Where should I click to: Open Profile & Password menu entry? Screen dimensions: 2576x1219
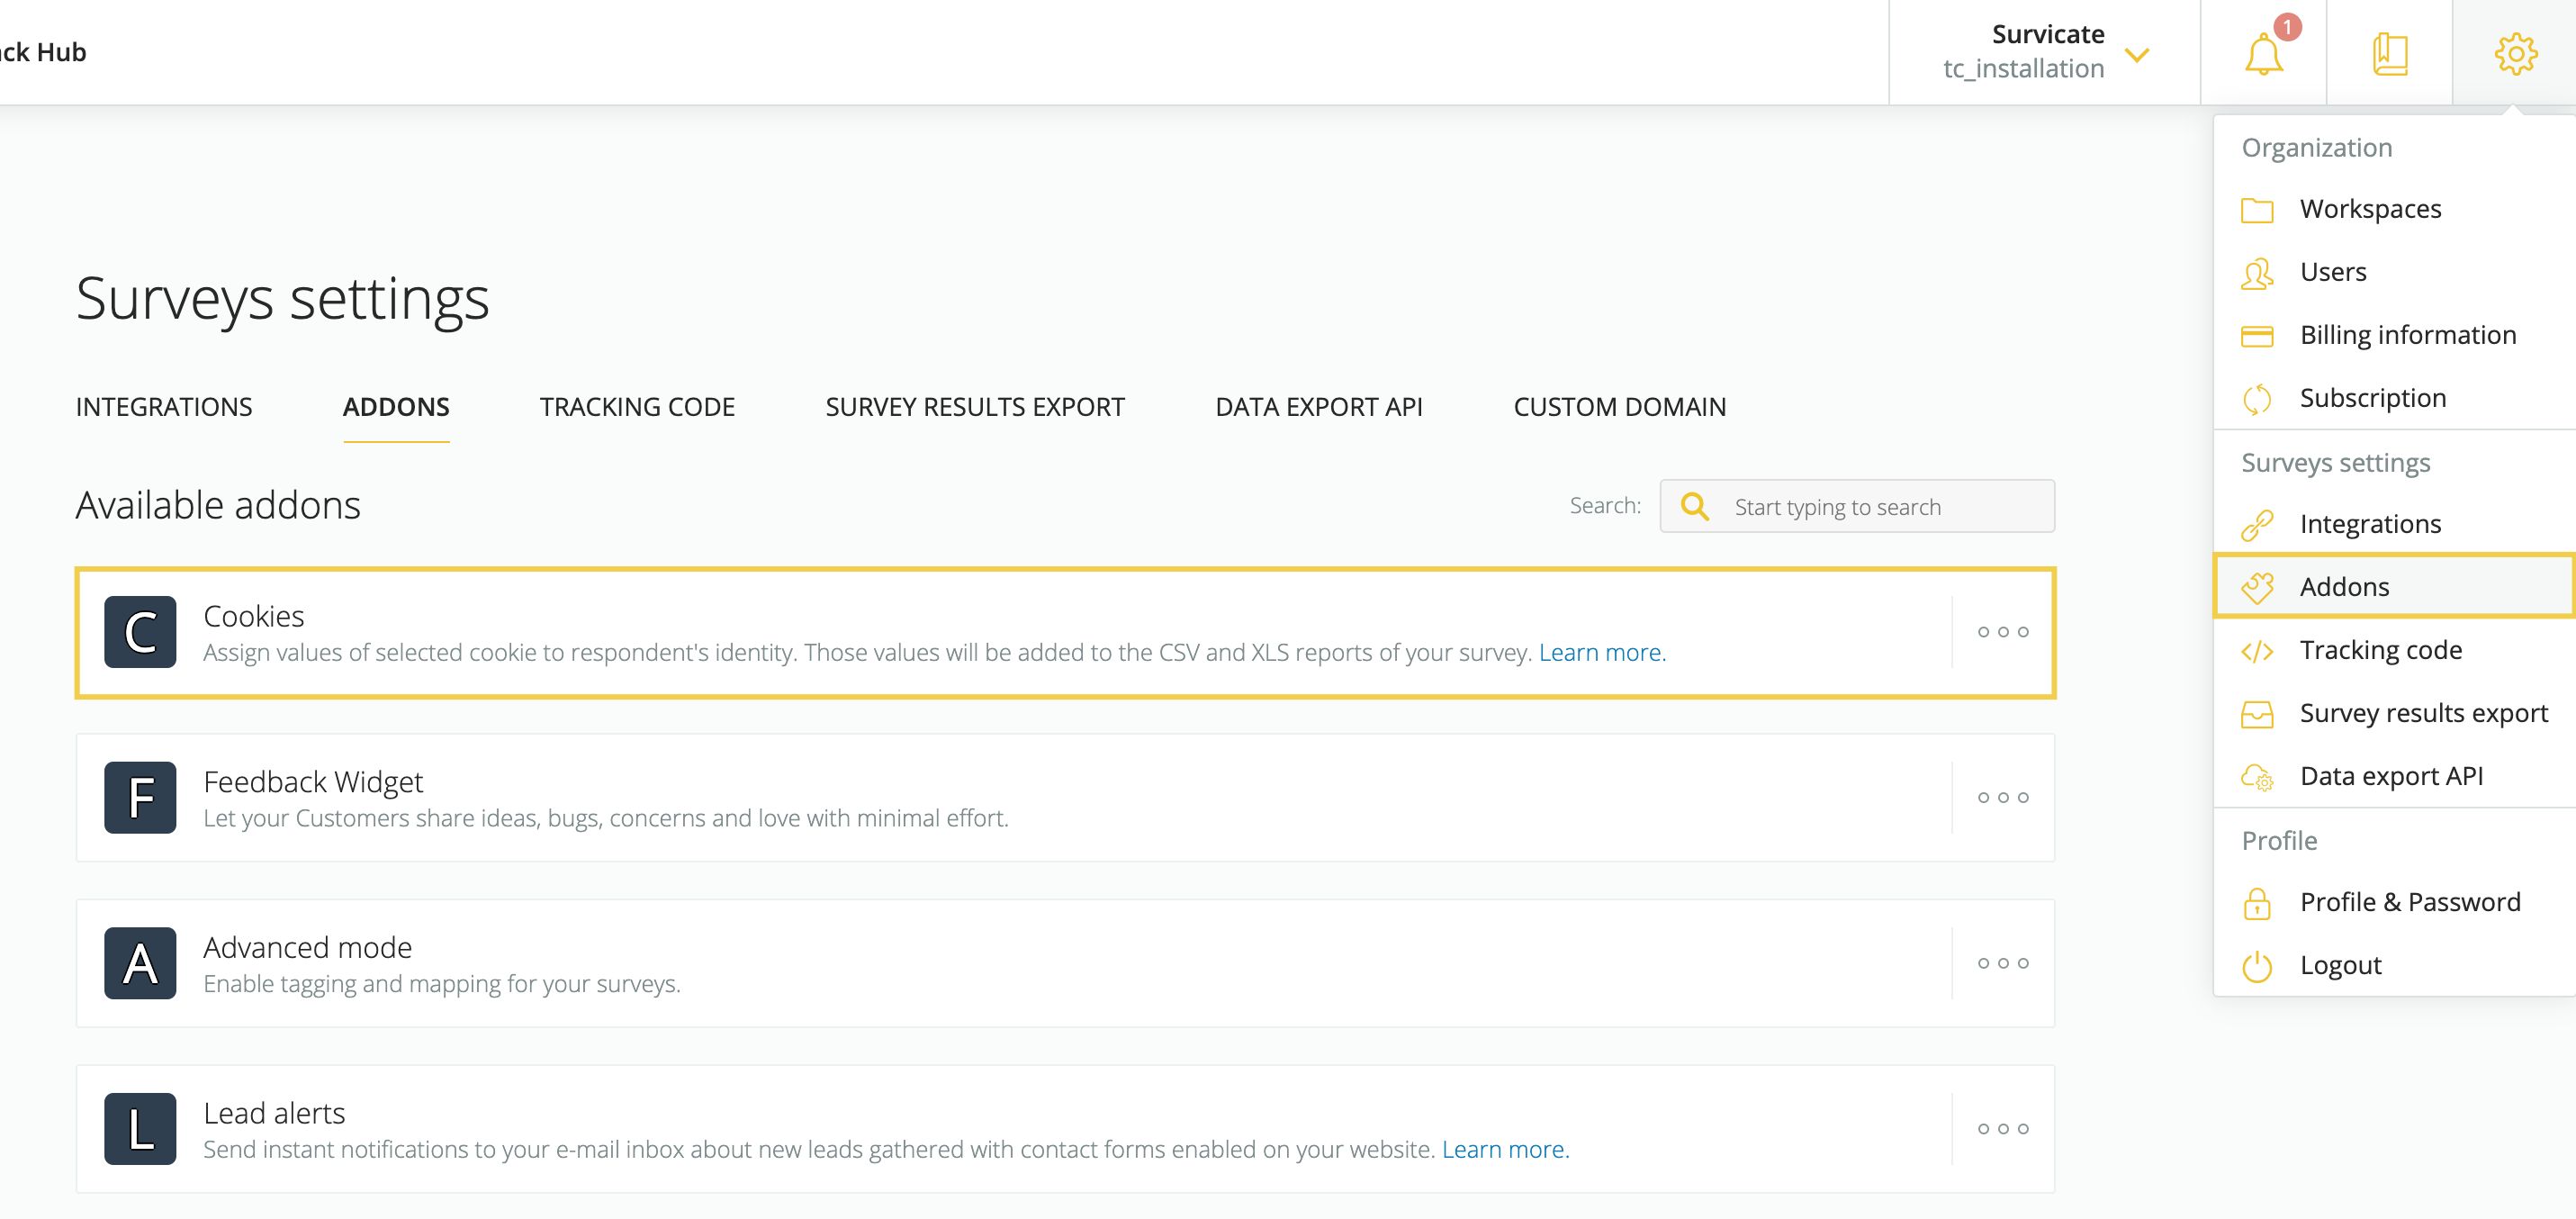pos(2394,903)
